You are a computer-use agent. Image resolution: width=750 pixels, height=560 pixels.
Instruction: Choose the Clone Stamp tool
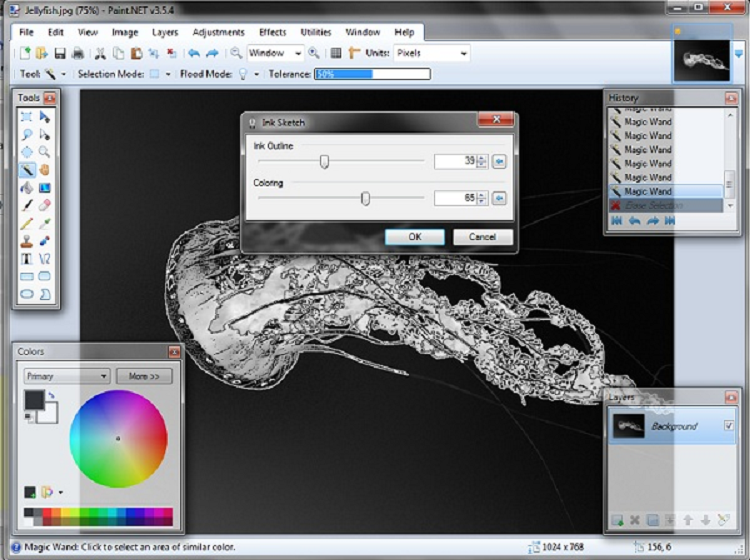tap(27, 241)
